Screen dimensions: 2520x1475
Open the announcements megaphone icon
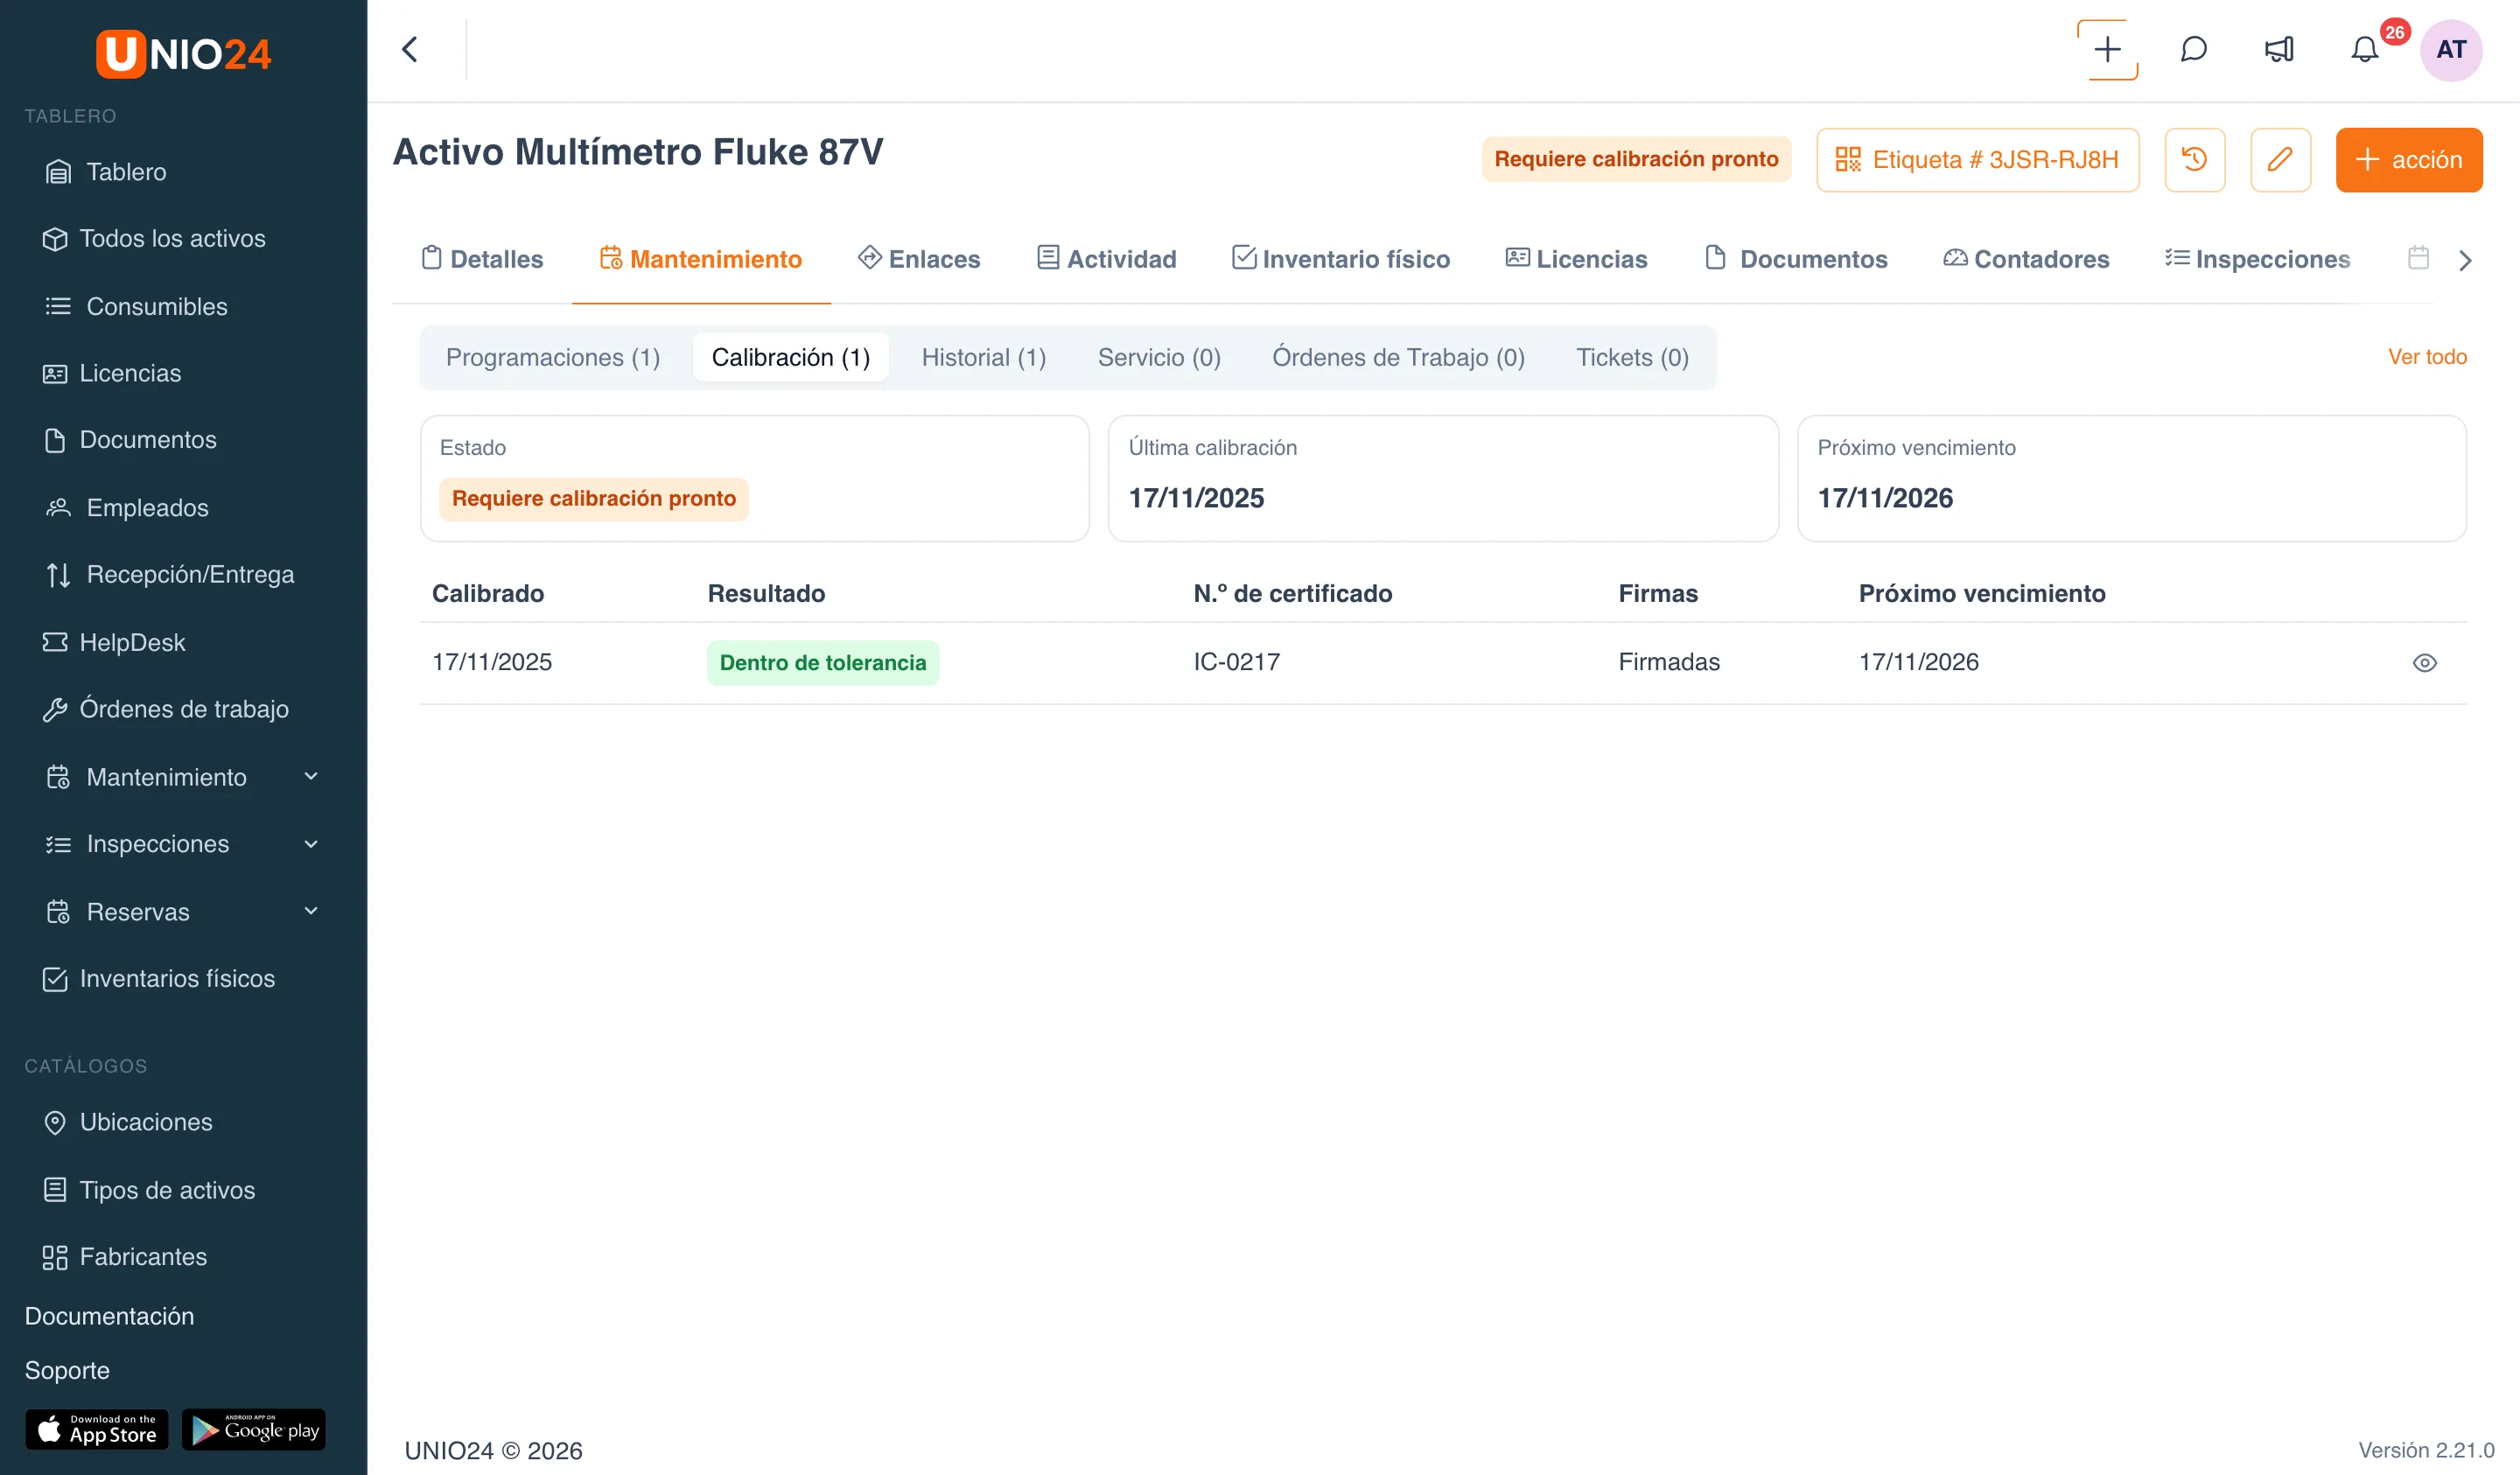[x=2279, y=49]
